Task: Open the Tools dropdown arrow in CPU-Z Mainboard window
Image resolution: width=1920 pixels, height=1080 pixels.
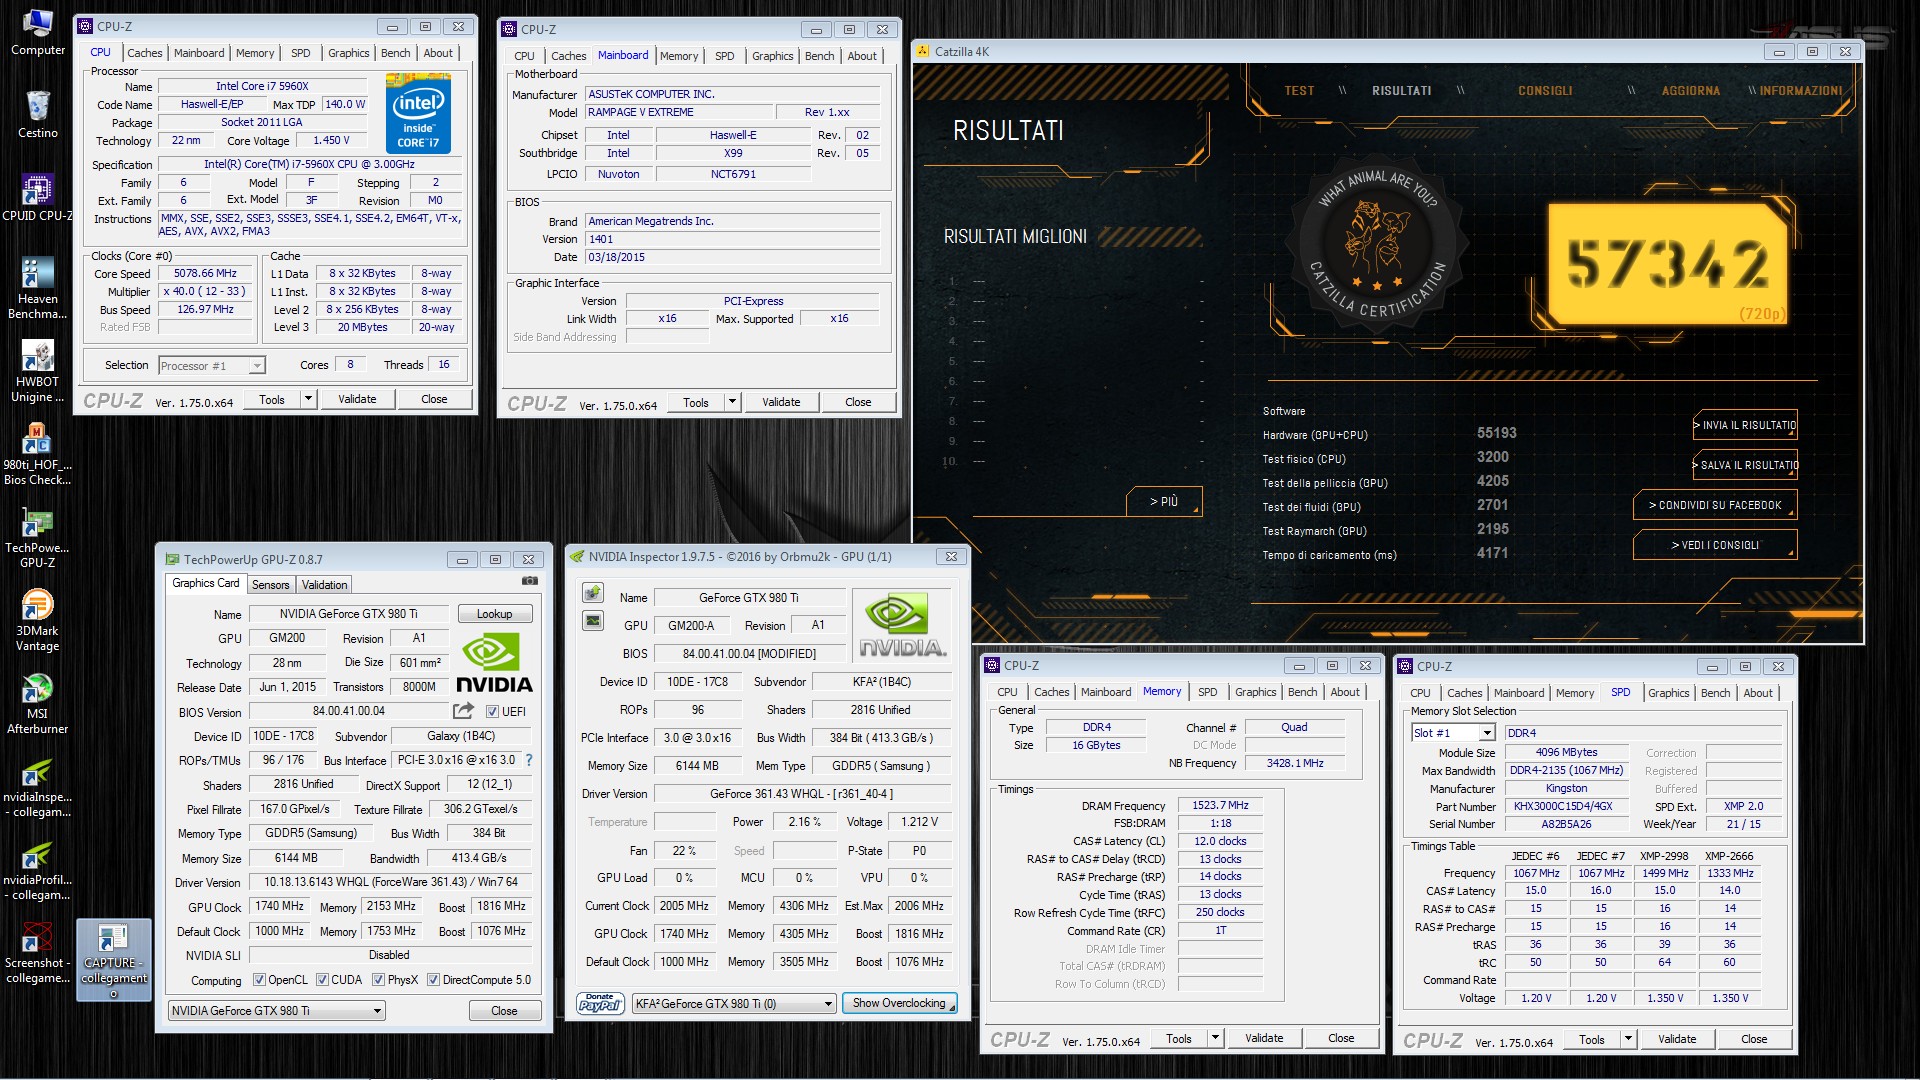Action: pos(732,402)
